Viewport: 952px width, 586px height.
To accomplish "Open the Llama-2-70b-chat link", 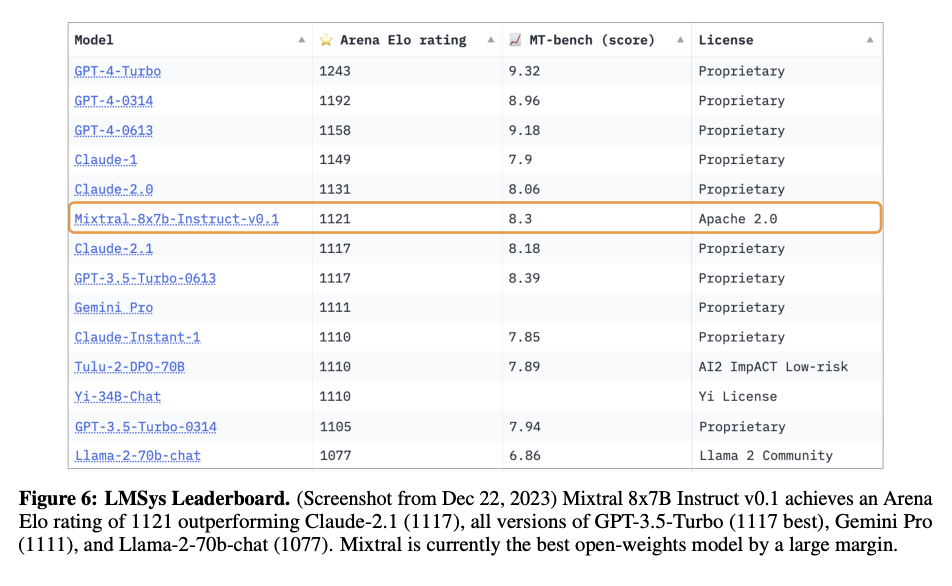I will click(x=138, y=455).
